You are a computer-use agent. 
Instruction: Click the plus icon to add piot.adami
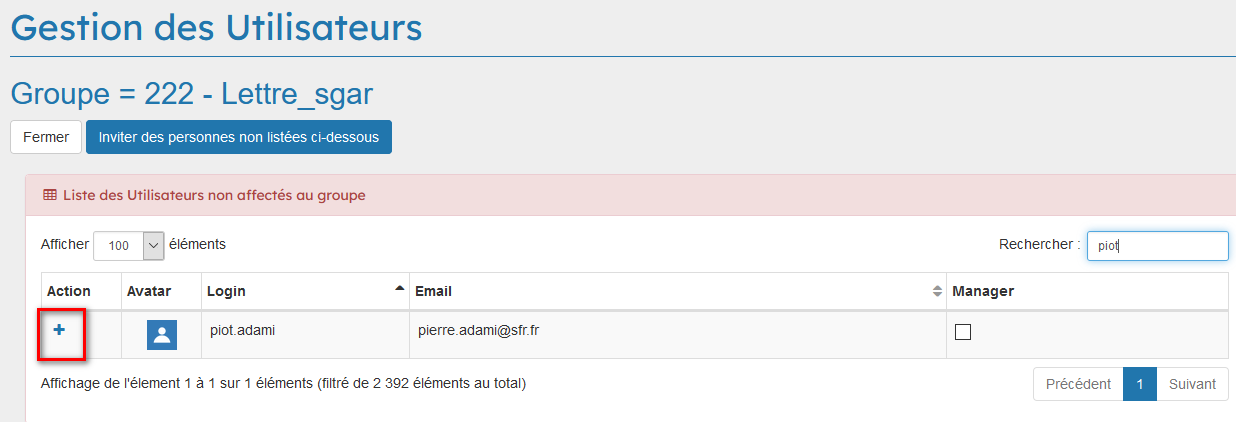59,330
